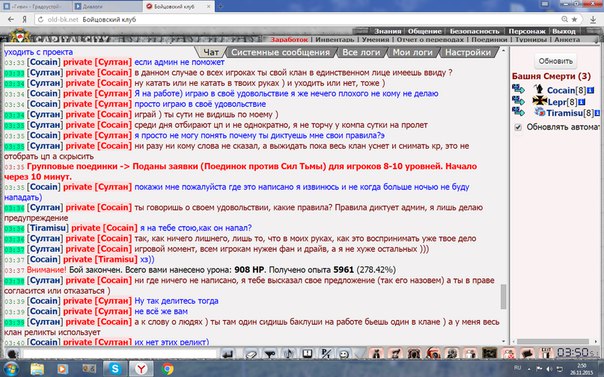Click player name Lepr[8] in the room list
This screenshot has width=604, height=377.
(x=562, y=102)
